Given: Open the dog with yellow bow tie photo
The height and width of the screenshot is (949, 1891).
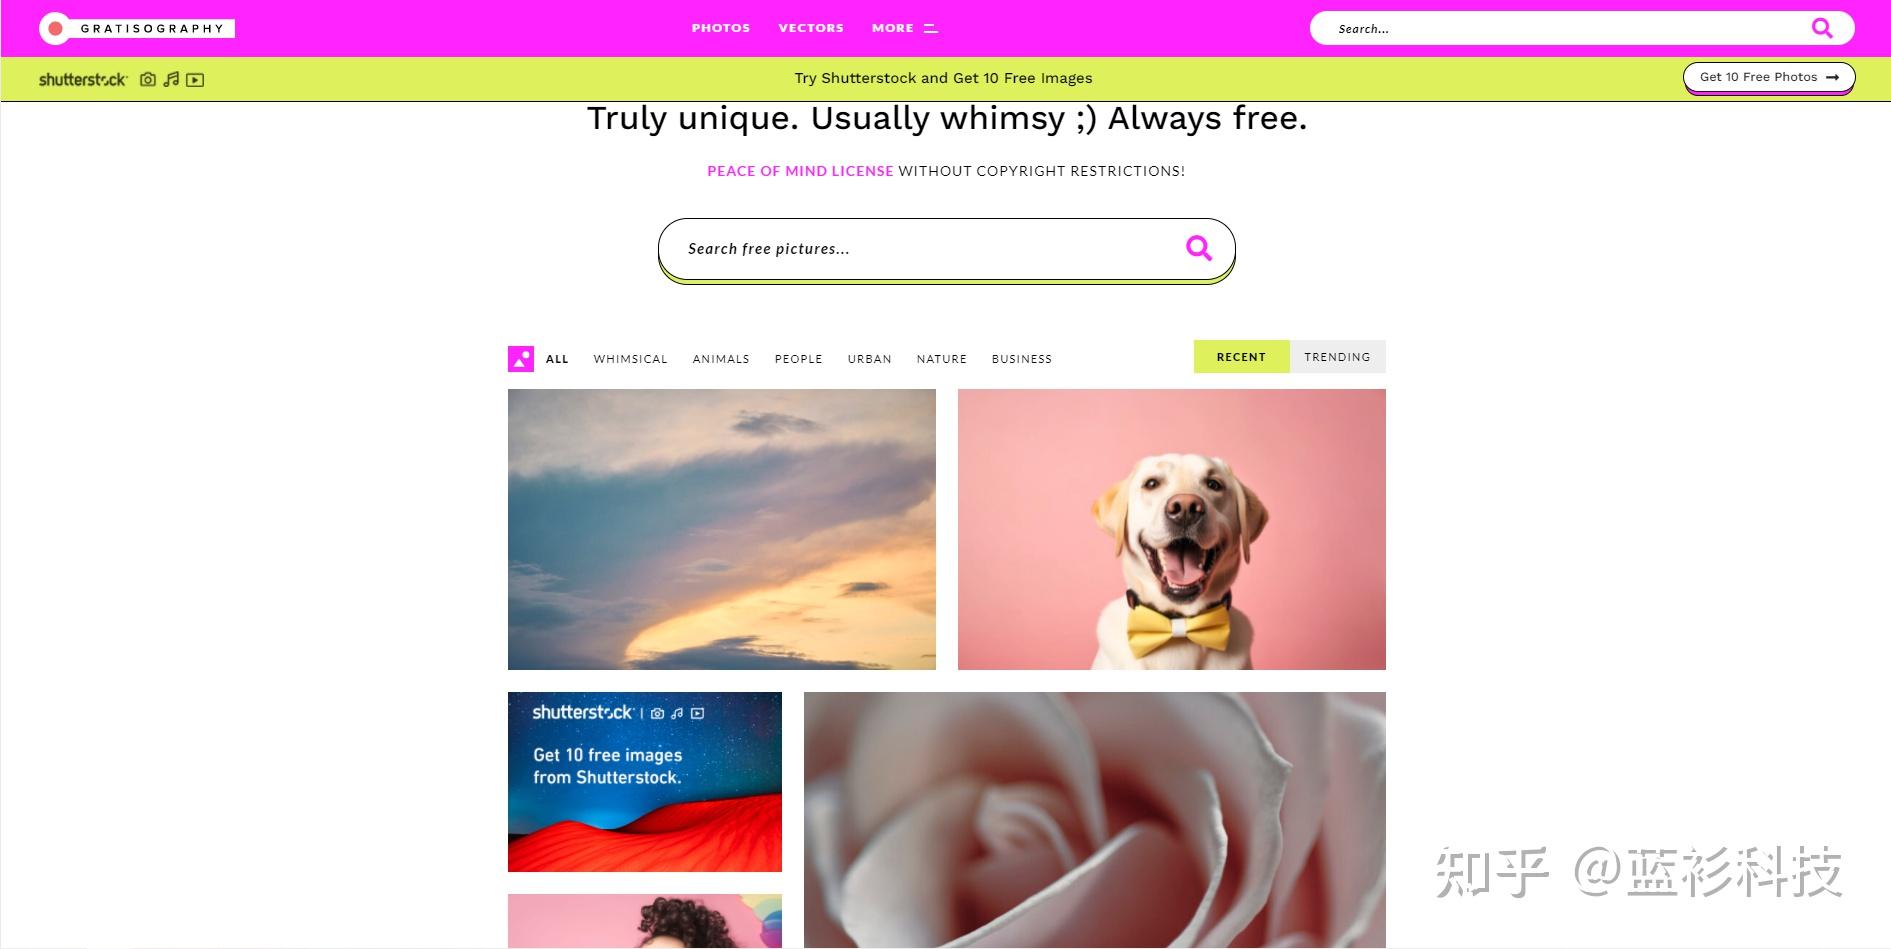Looking at the screenshot, I should tap(1172, 529).
